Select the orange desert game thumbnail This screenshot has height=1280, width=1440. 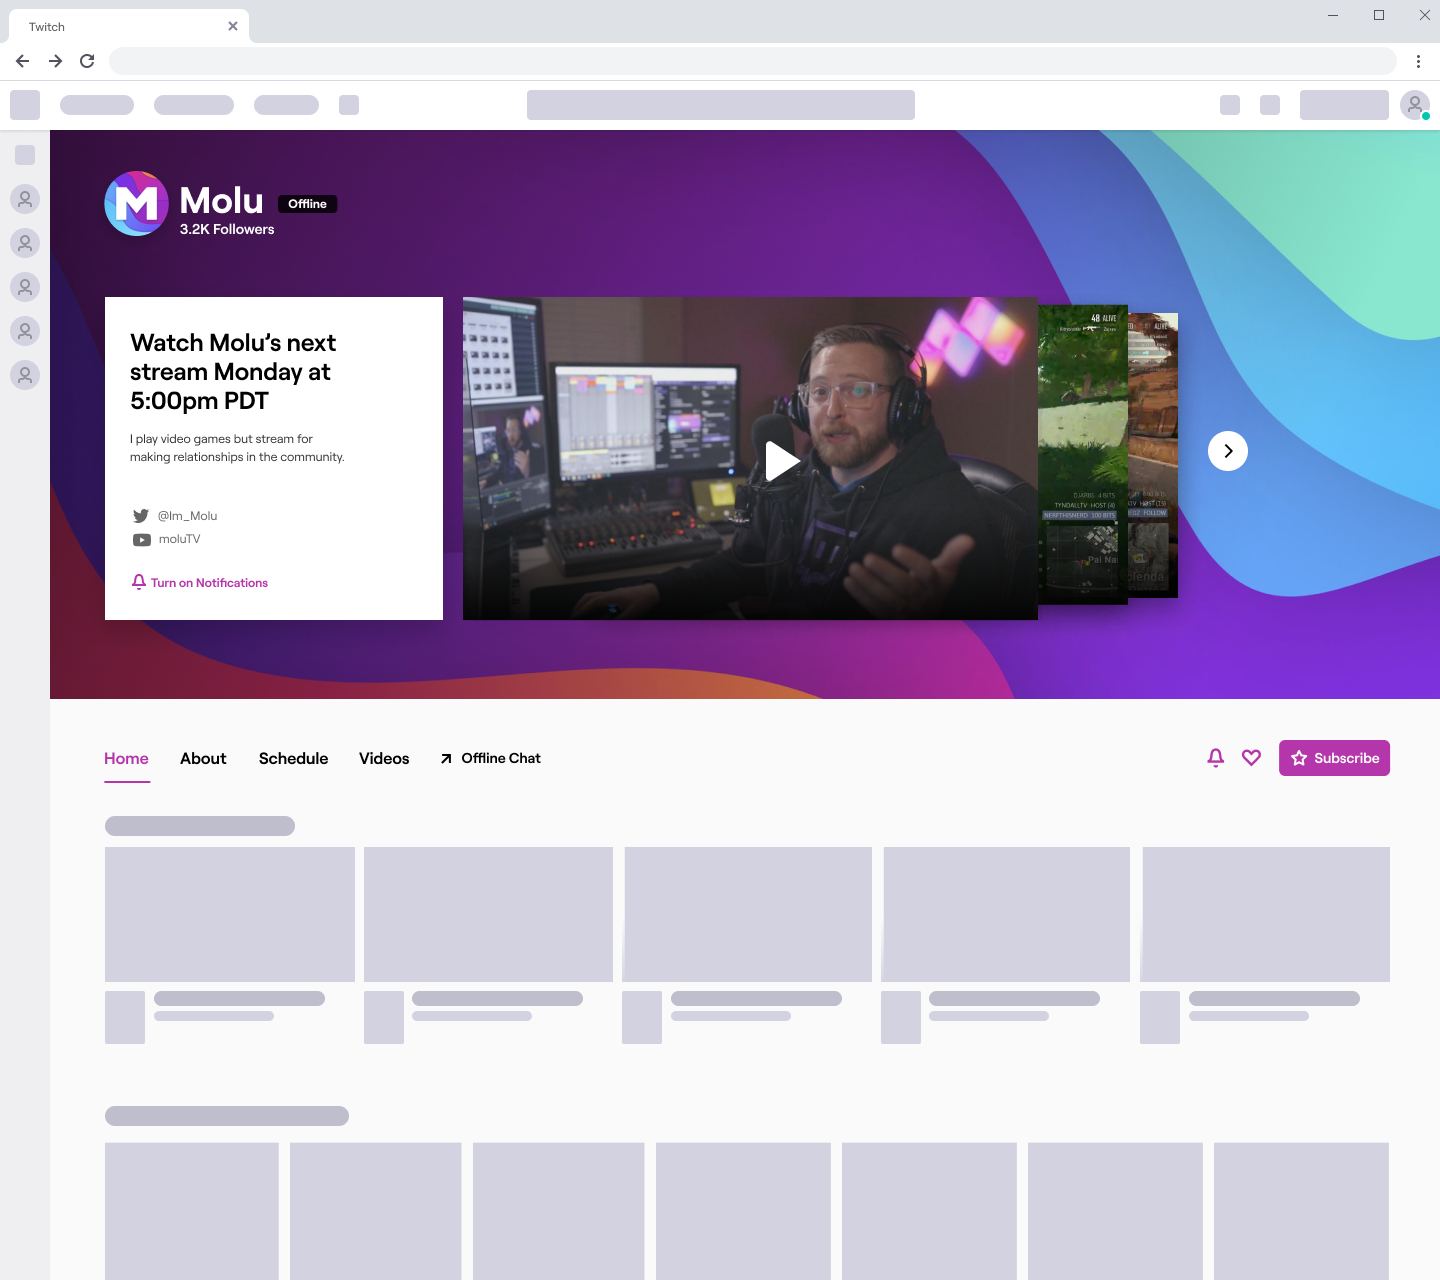1153,455
